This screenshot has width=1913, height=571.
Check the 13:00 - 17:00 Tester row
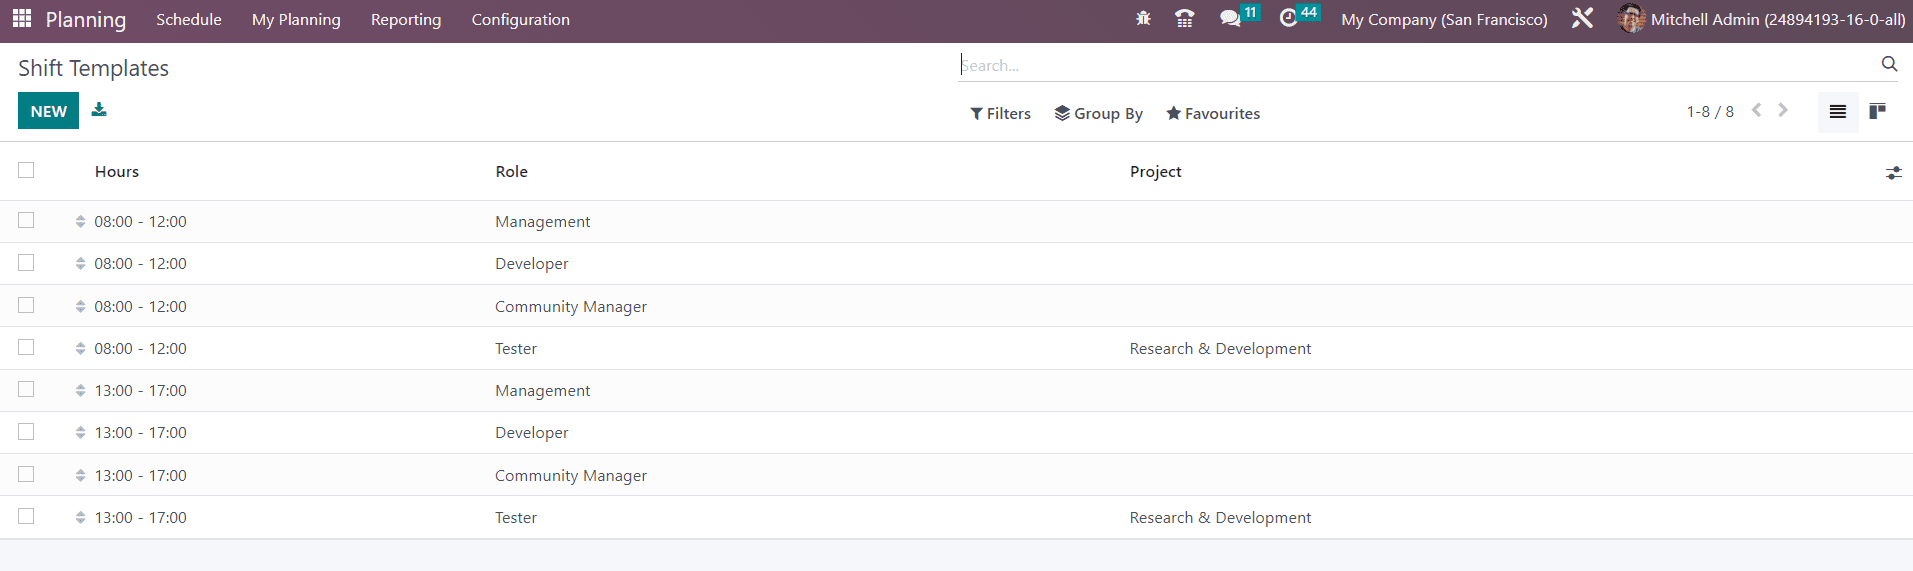coord(26,516)
